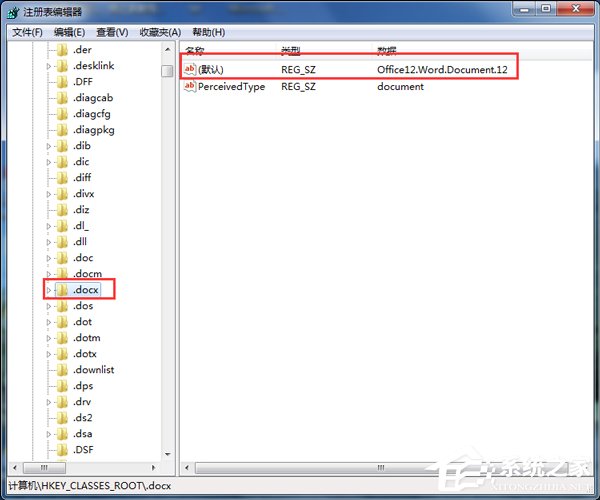Viewport: 600px width, 500px height.
Task: Click REG_SZ type of PerceivedType row
Action: tap(298, 87)
